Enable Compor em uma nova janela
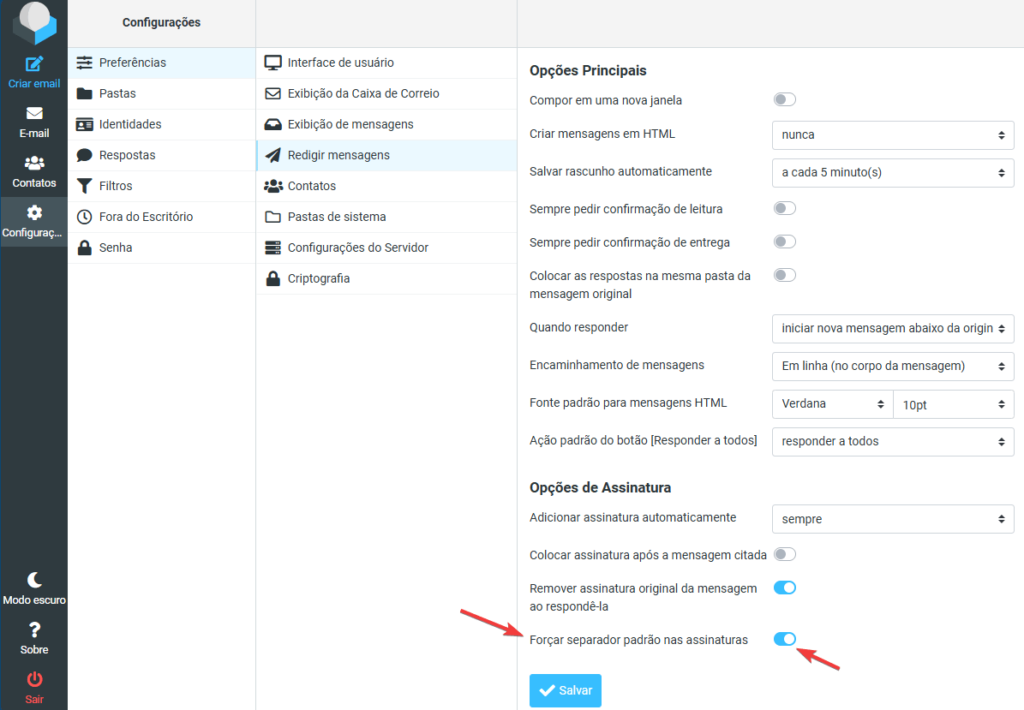1024x710 pixels. pos(785,99)
